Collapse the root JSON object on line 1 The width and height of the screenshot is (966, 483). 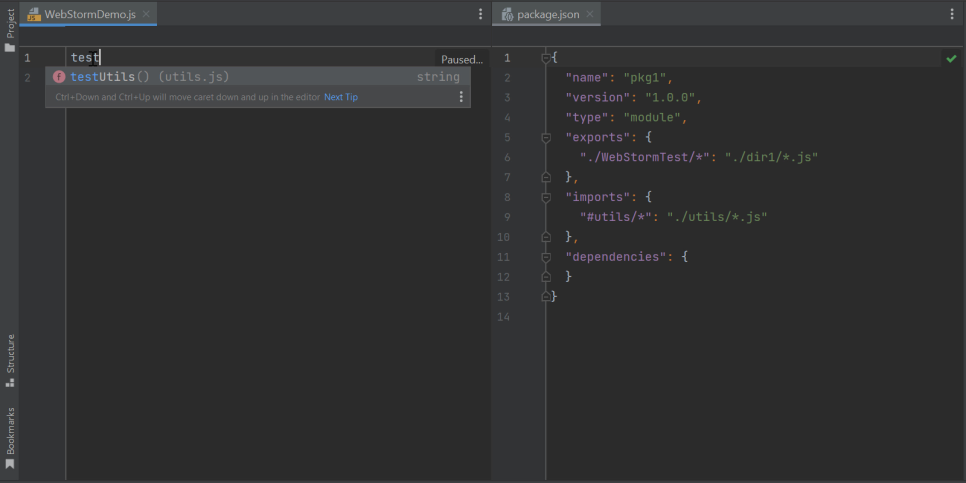(x=546, y=59)
